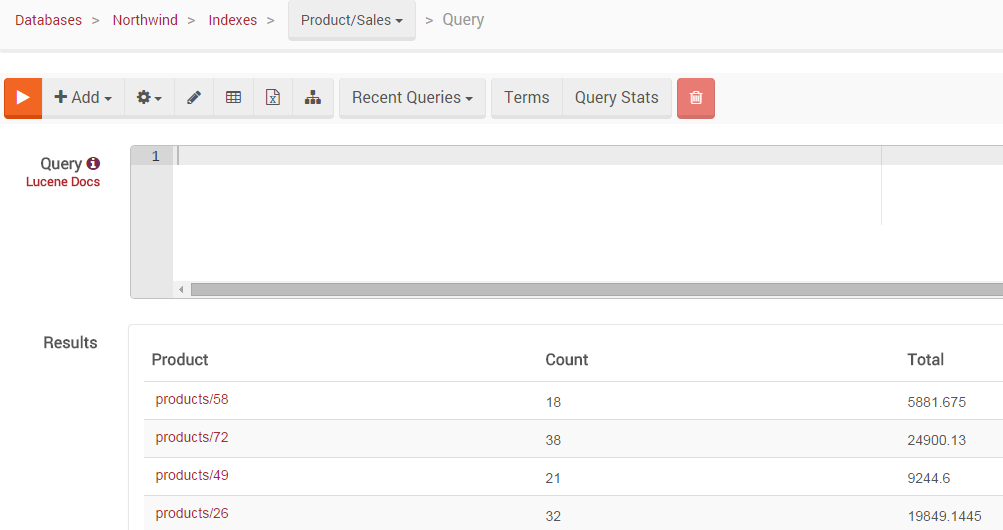Run the query with the orange play button
Viewport: 1003px width, 530px height.
coord(23,98)
